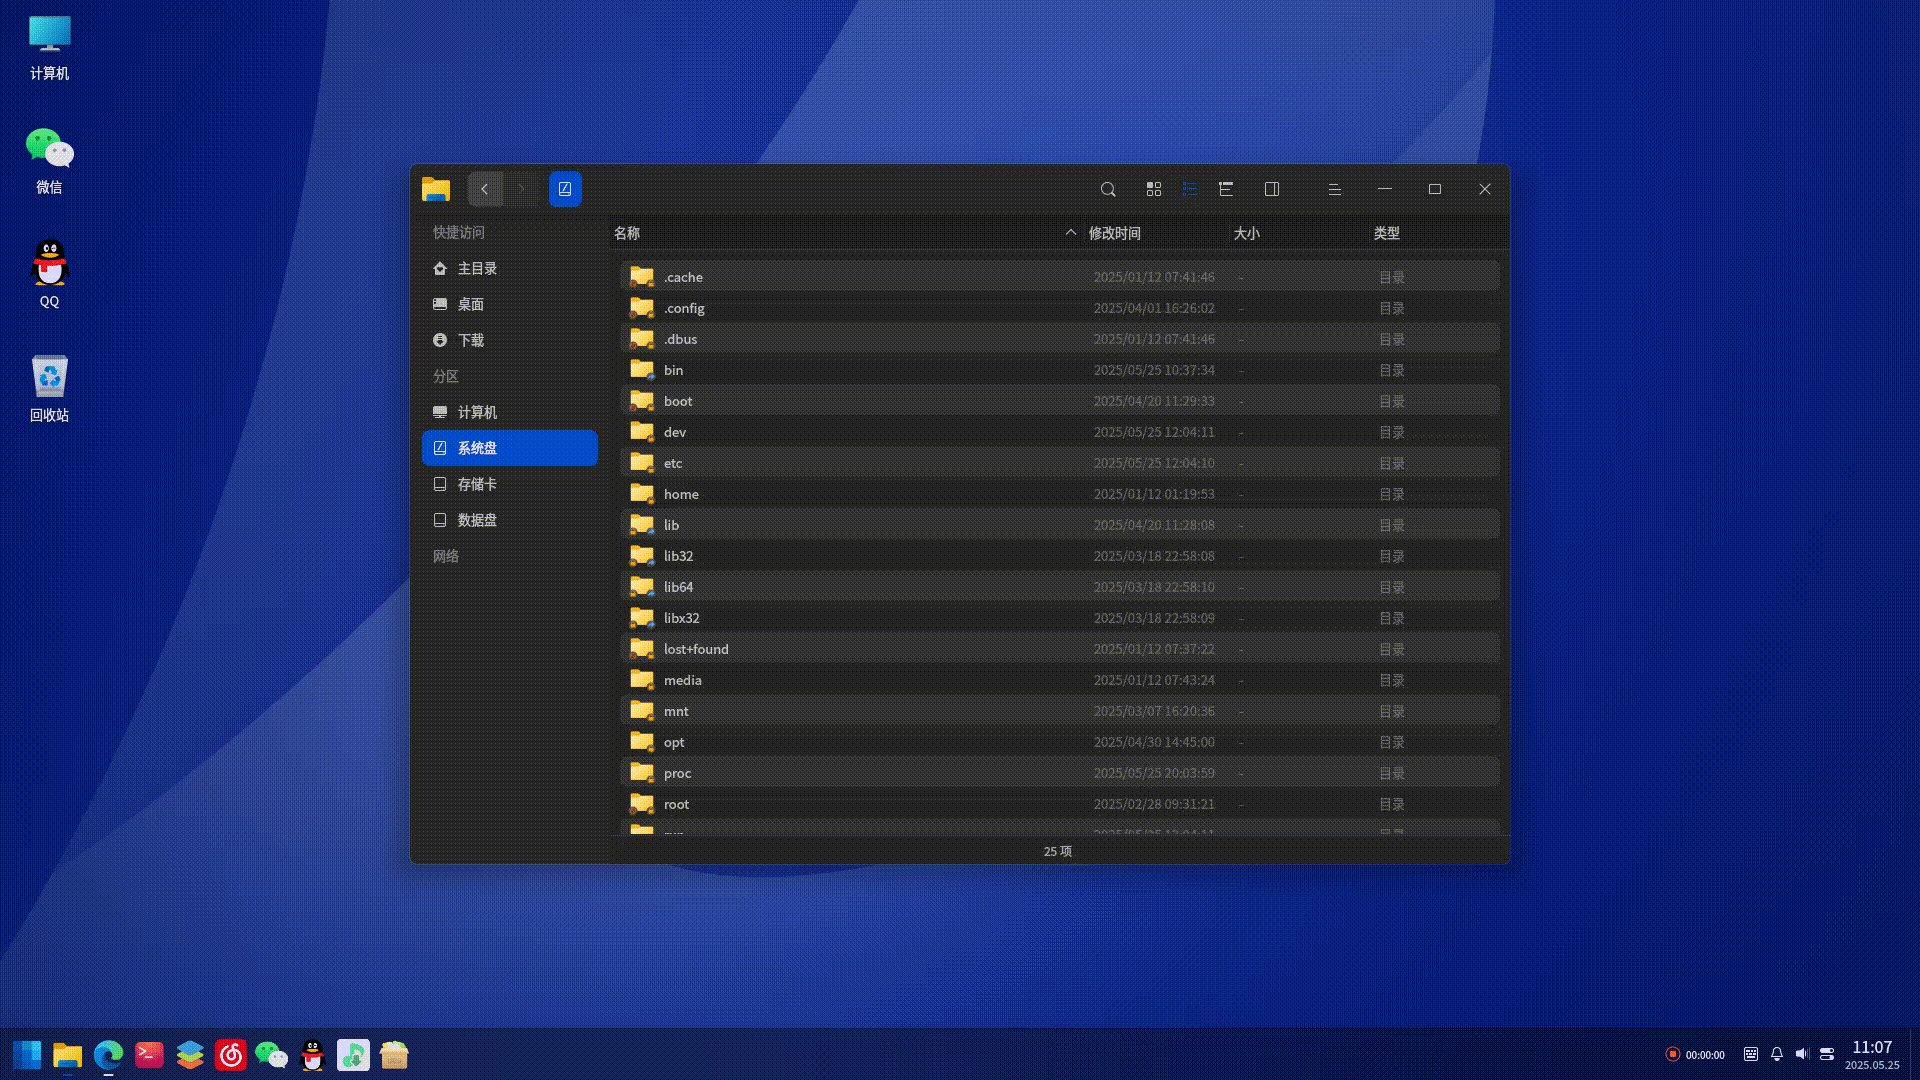
Task: Select 计算机 in the sidebar partitions
Action: pyautogui.click(x=510, y=412)
